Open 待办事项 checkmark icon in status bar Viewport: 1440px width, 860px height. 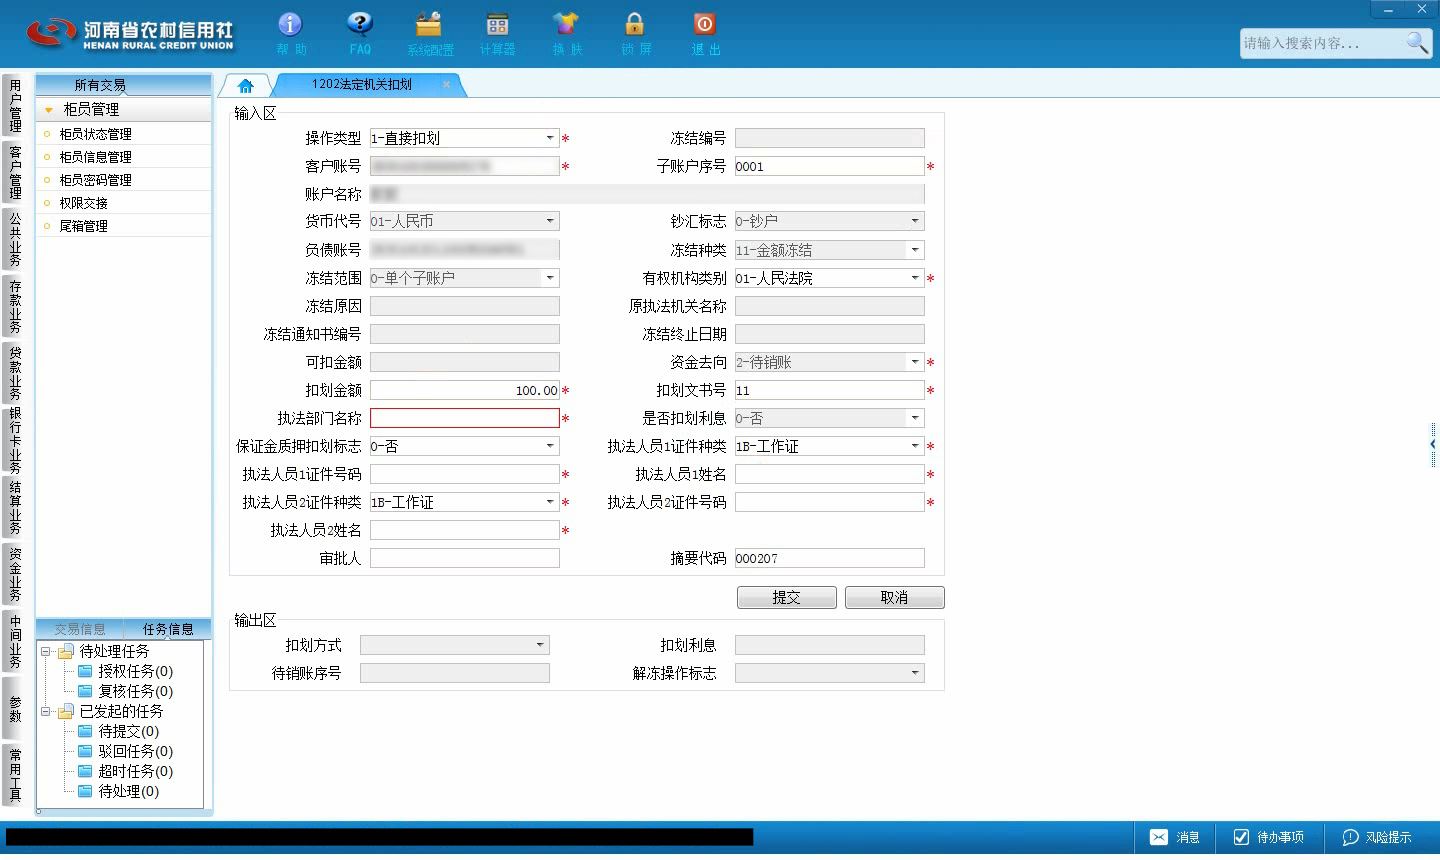pyautogui.click(x=1241, y=837)
